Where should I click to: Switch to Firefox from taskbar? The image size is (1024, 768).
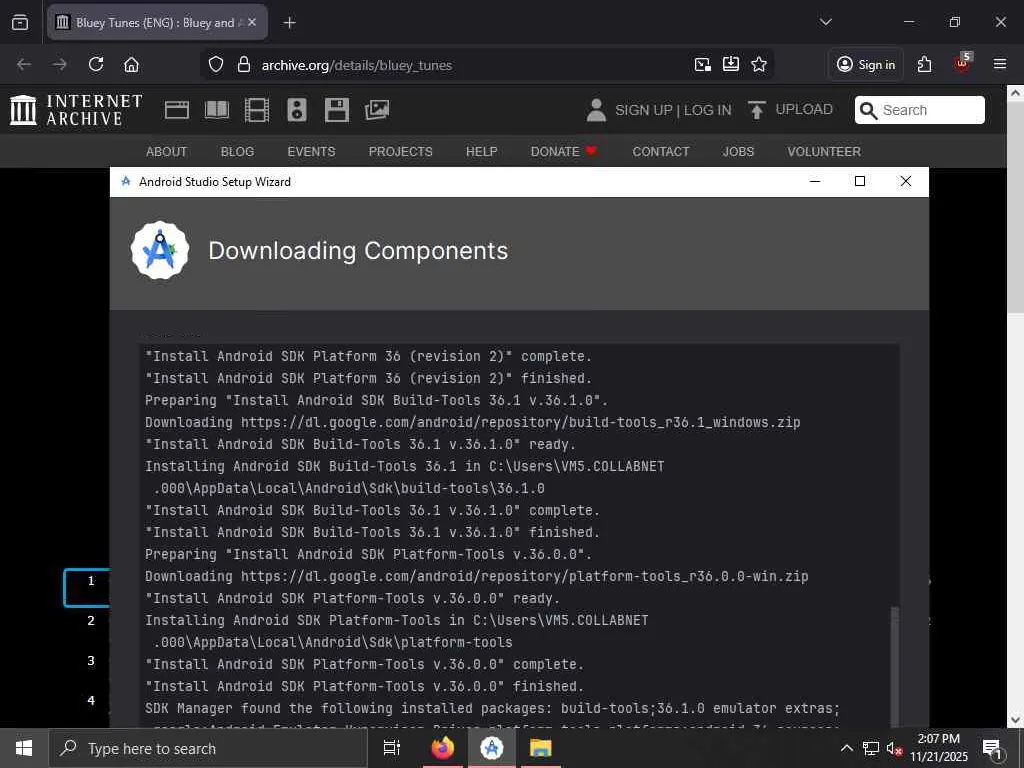(x=443, y=748)
